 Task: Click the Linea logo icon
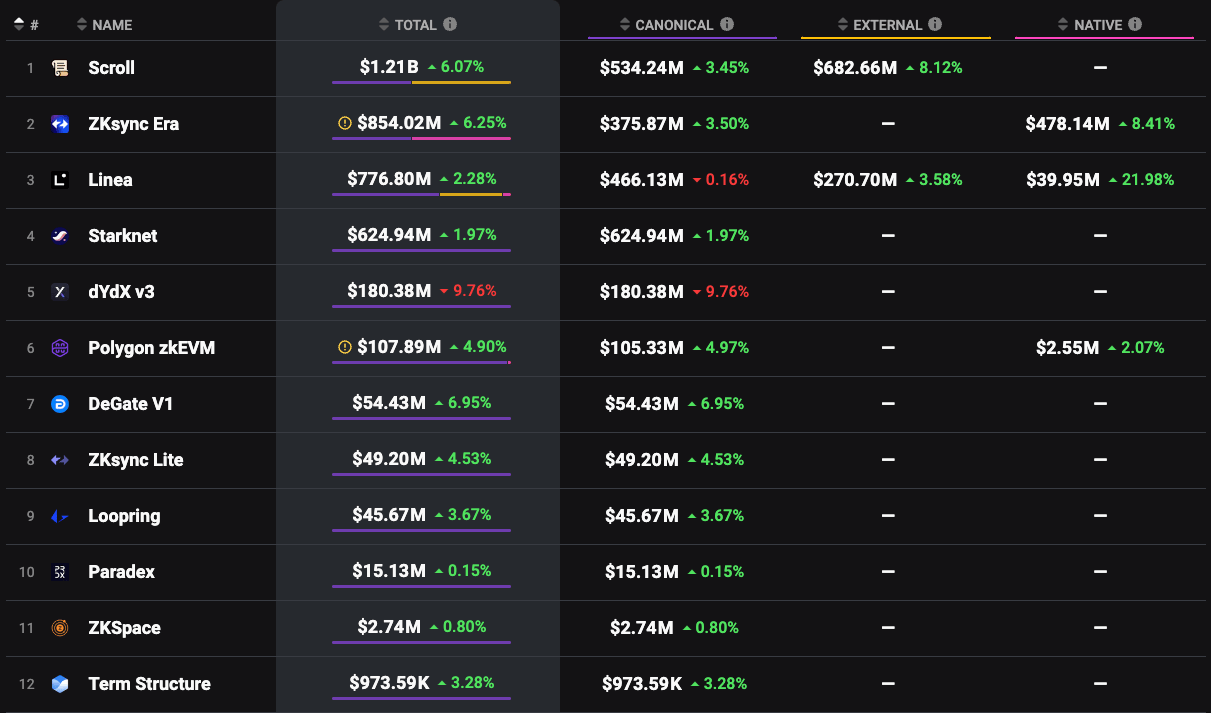(60, 180)
